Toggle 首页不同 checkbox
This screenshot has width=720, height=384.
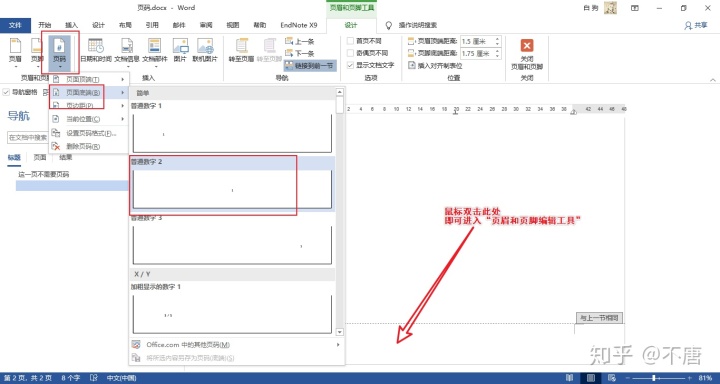351,41
